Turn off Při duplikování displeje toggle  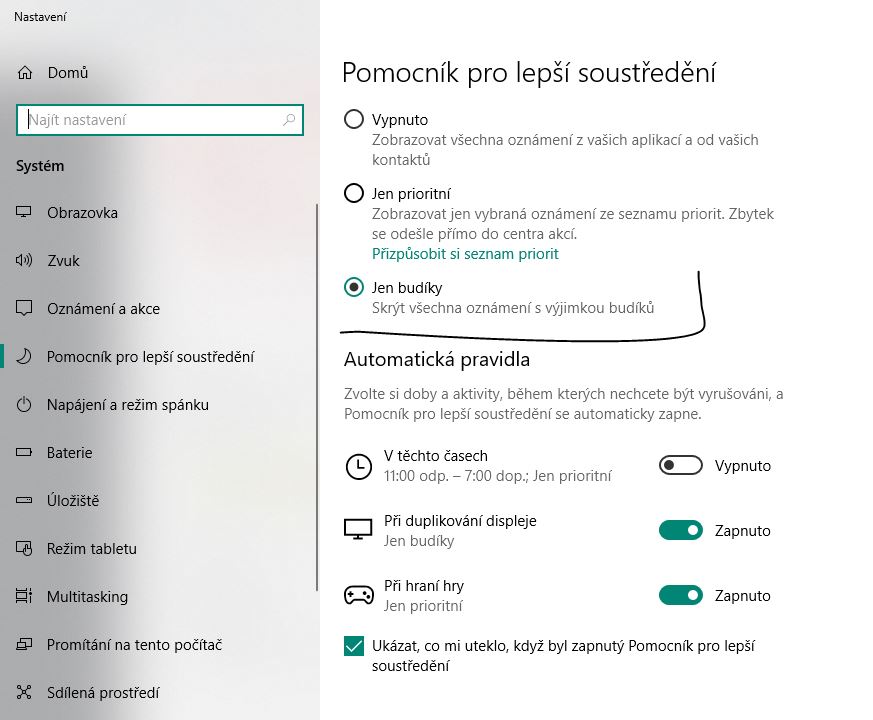click(x=680, y=530)
